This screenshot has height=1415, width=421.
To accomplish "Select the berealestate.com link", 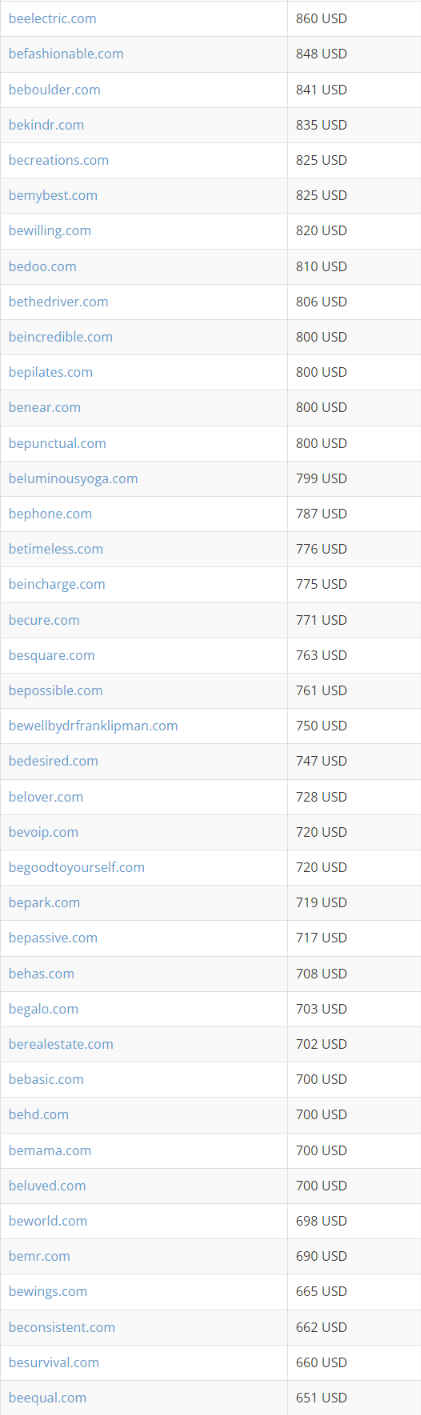I will tap(61, 1044).
